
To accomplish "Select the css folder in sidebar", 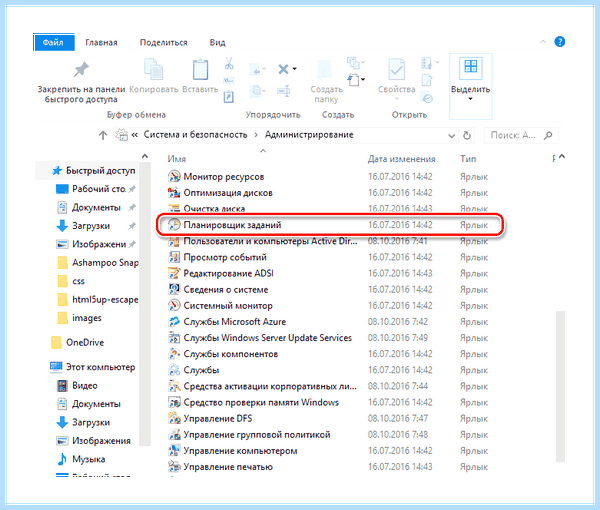I will (x=71, y=281).
